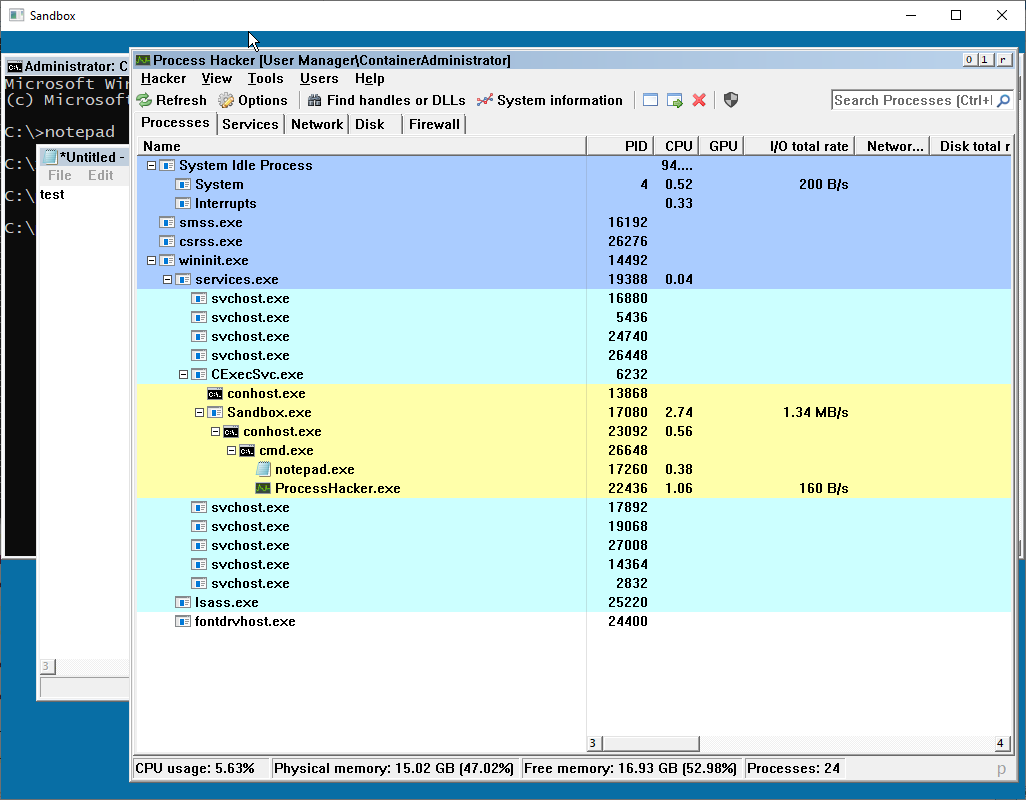Open Options via the gear icon
Screen dimensions: 1026x800
[x=226, y=101]
